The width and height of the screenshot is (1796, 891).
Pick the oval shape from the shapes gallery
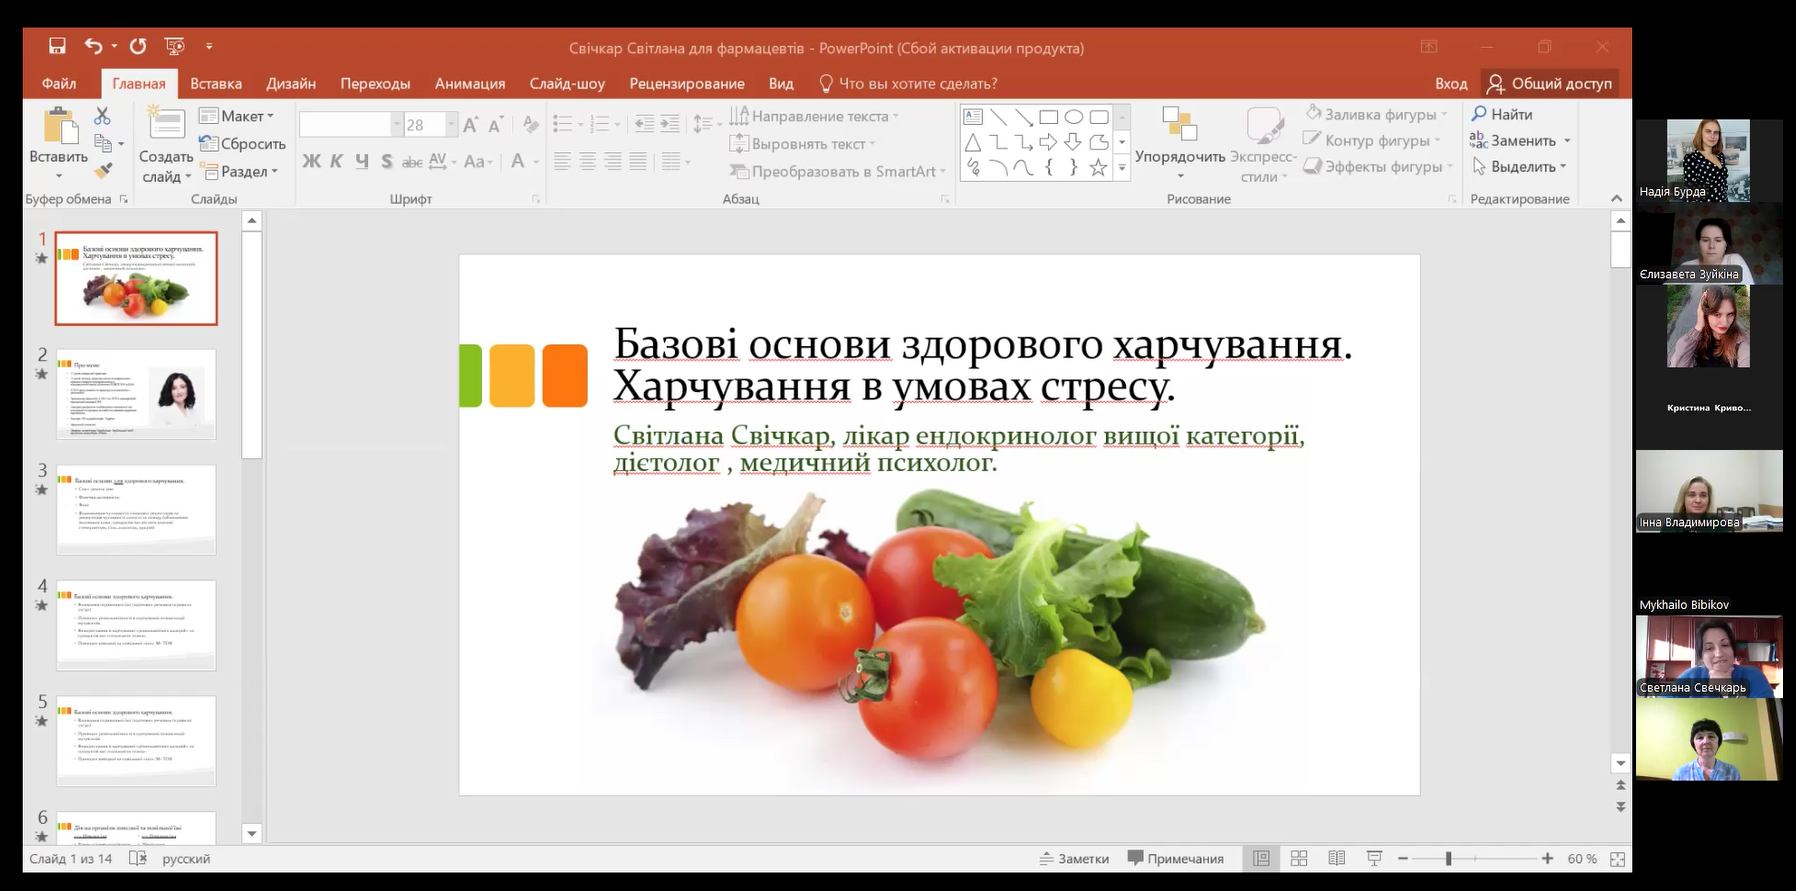pyautogui.click(x=1074, y=117)
